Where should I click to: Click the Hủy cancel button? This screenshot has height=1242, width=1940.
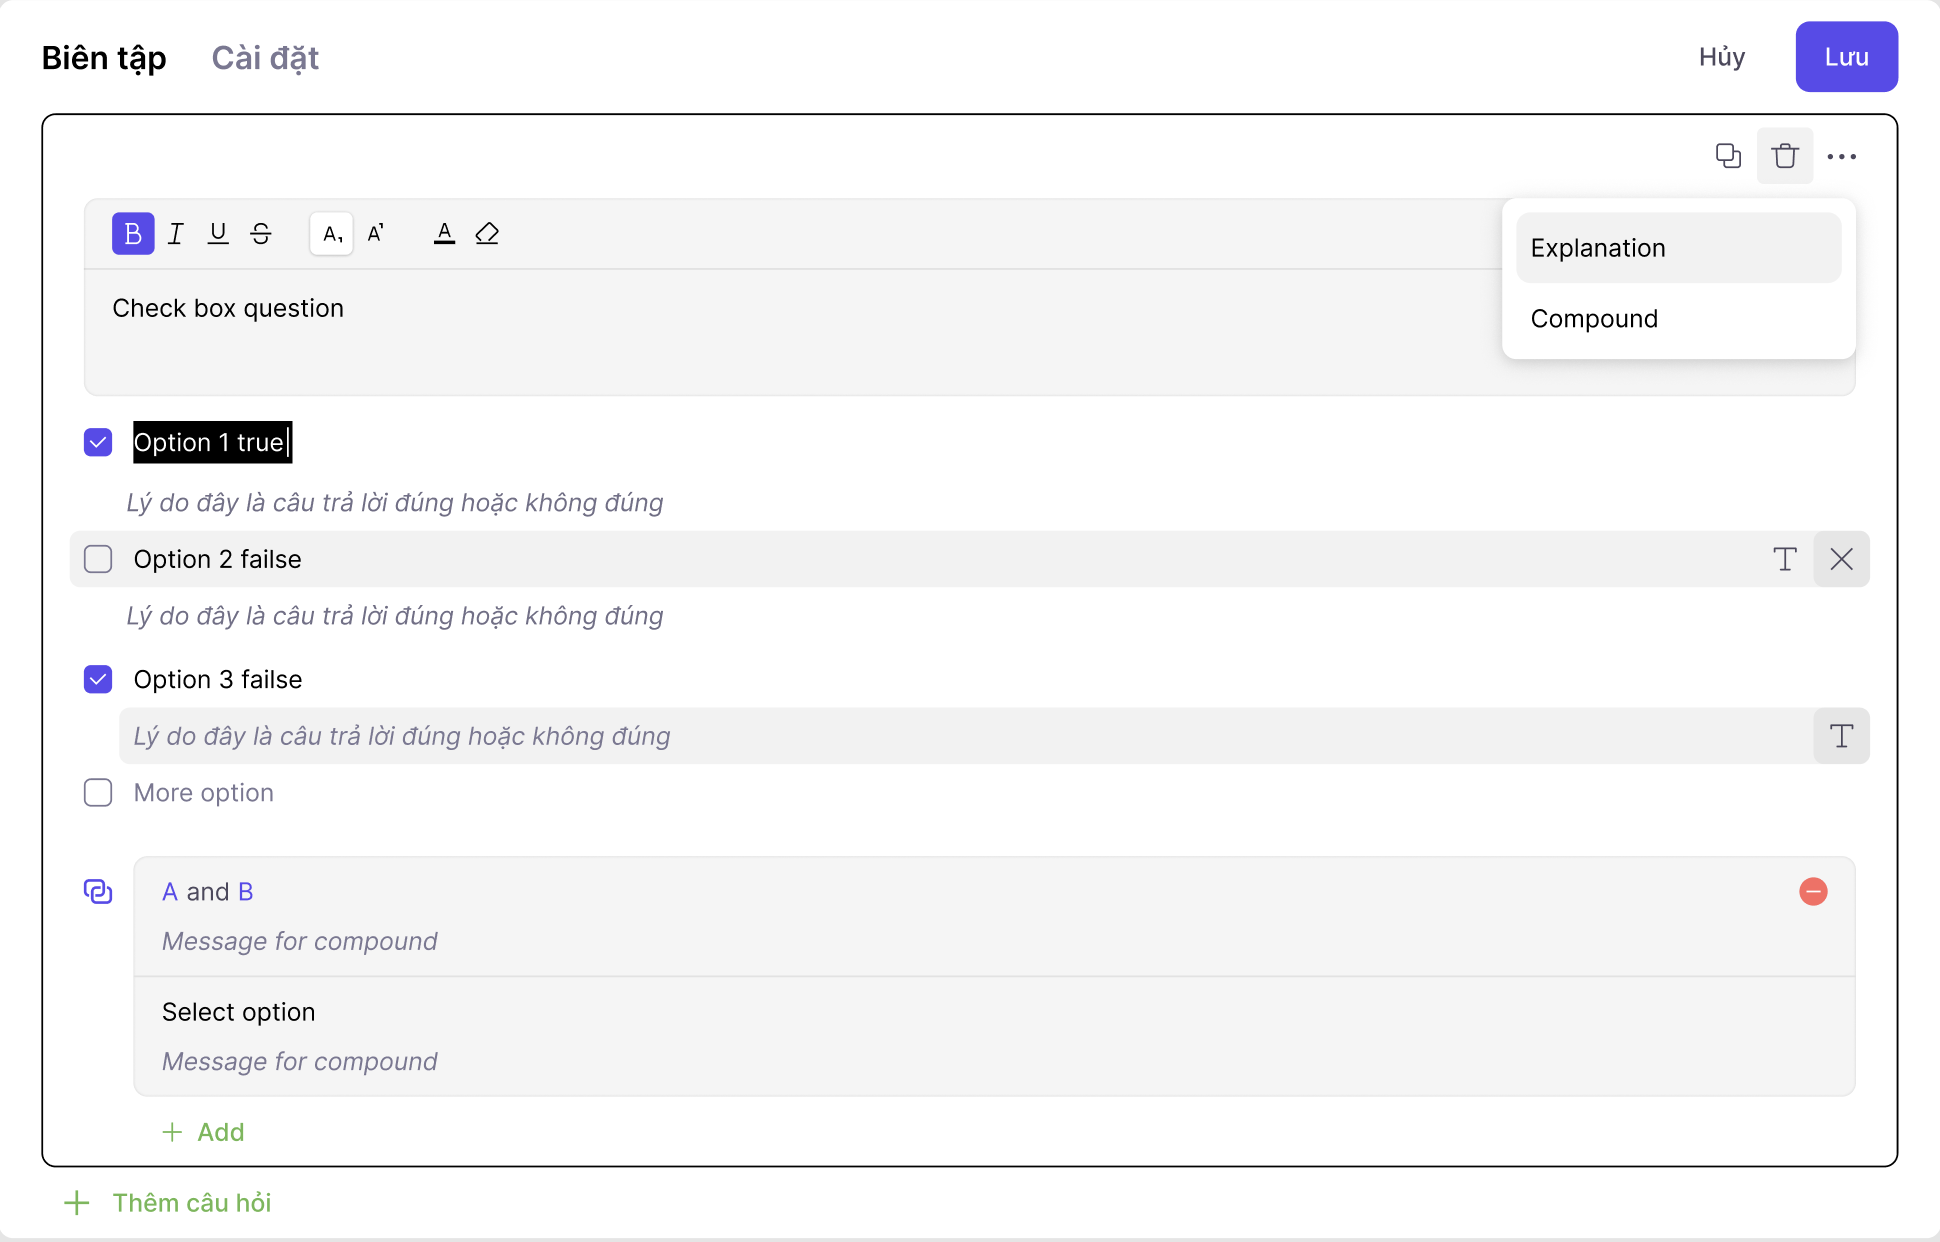(x=1722, y=57)
